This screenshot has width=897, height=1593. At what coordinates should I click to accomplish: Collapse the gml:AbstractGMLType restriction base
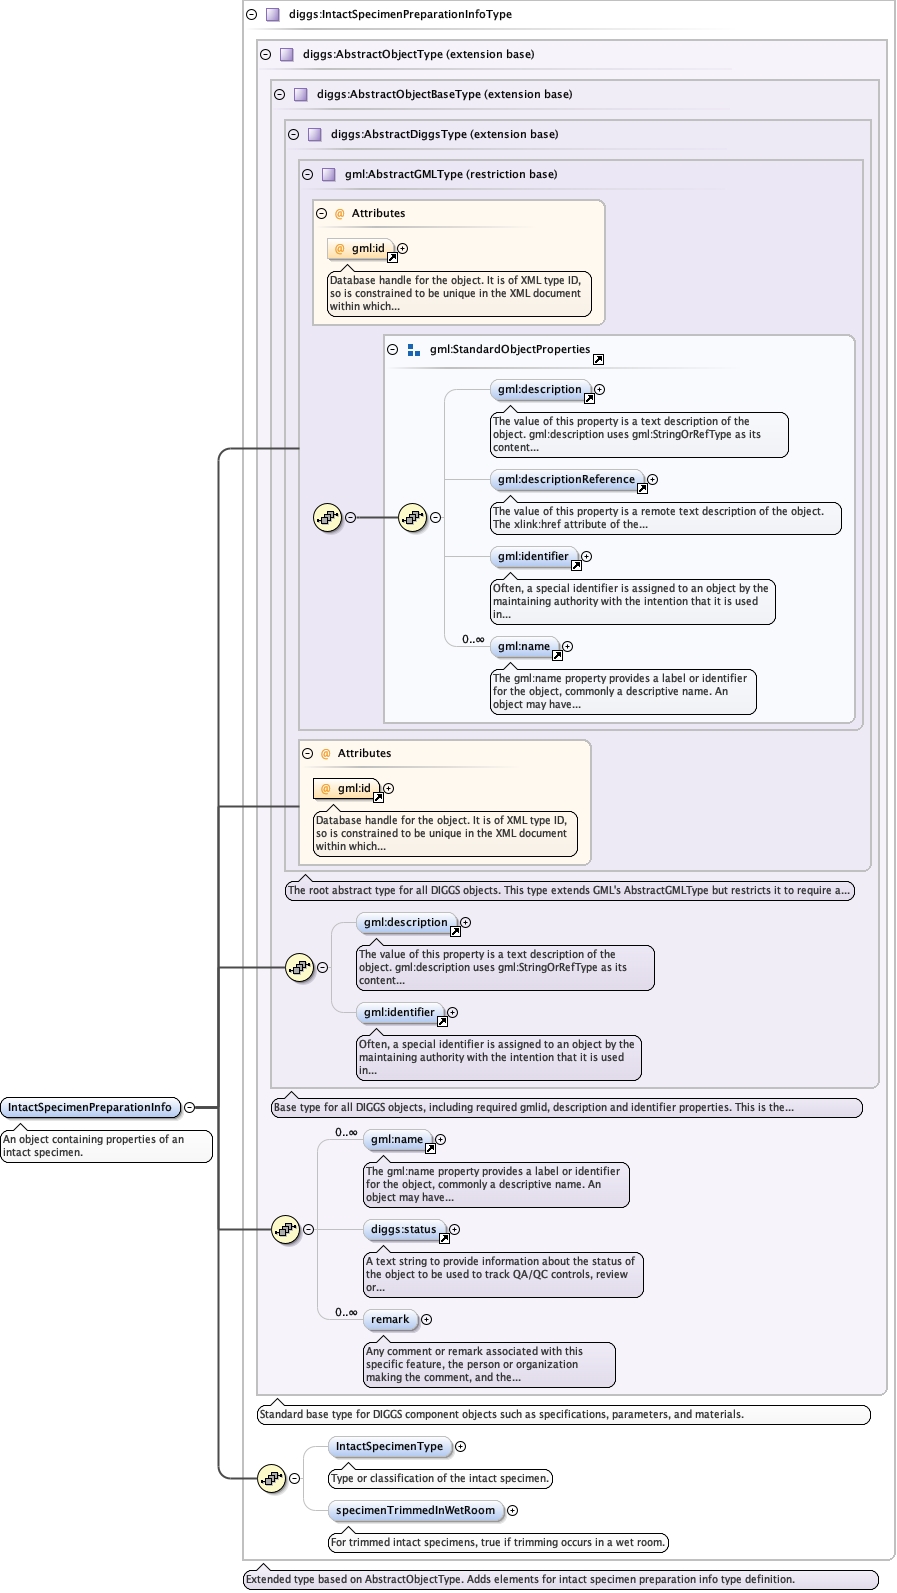click(308, 174)
